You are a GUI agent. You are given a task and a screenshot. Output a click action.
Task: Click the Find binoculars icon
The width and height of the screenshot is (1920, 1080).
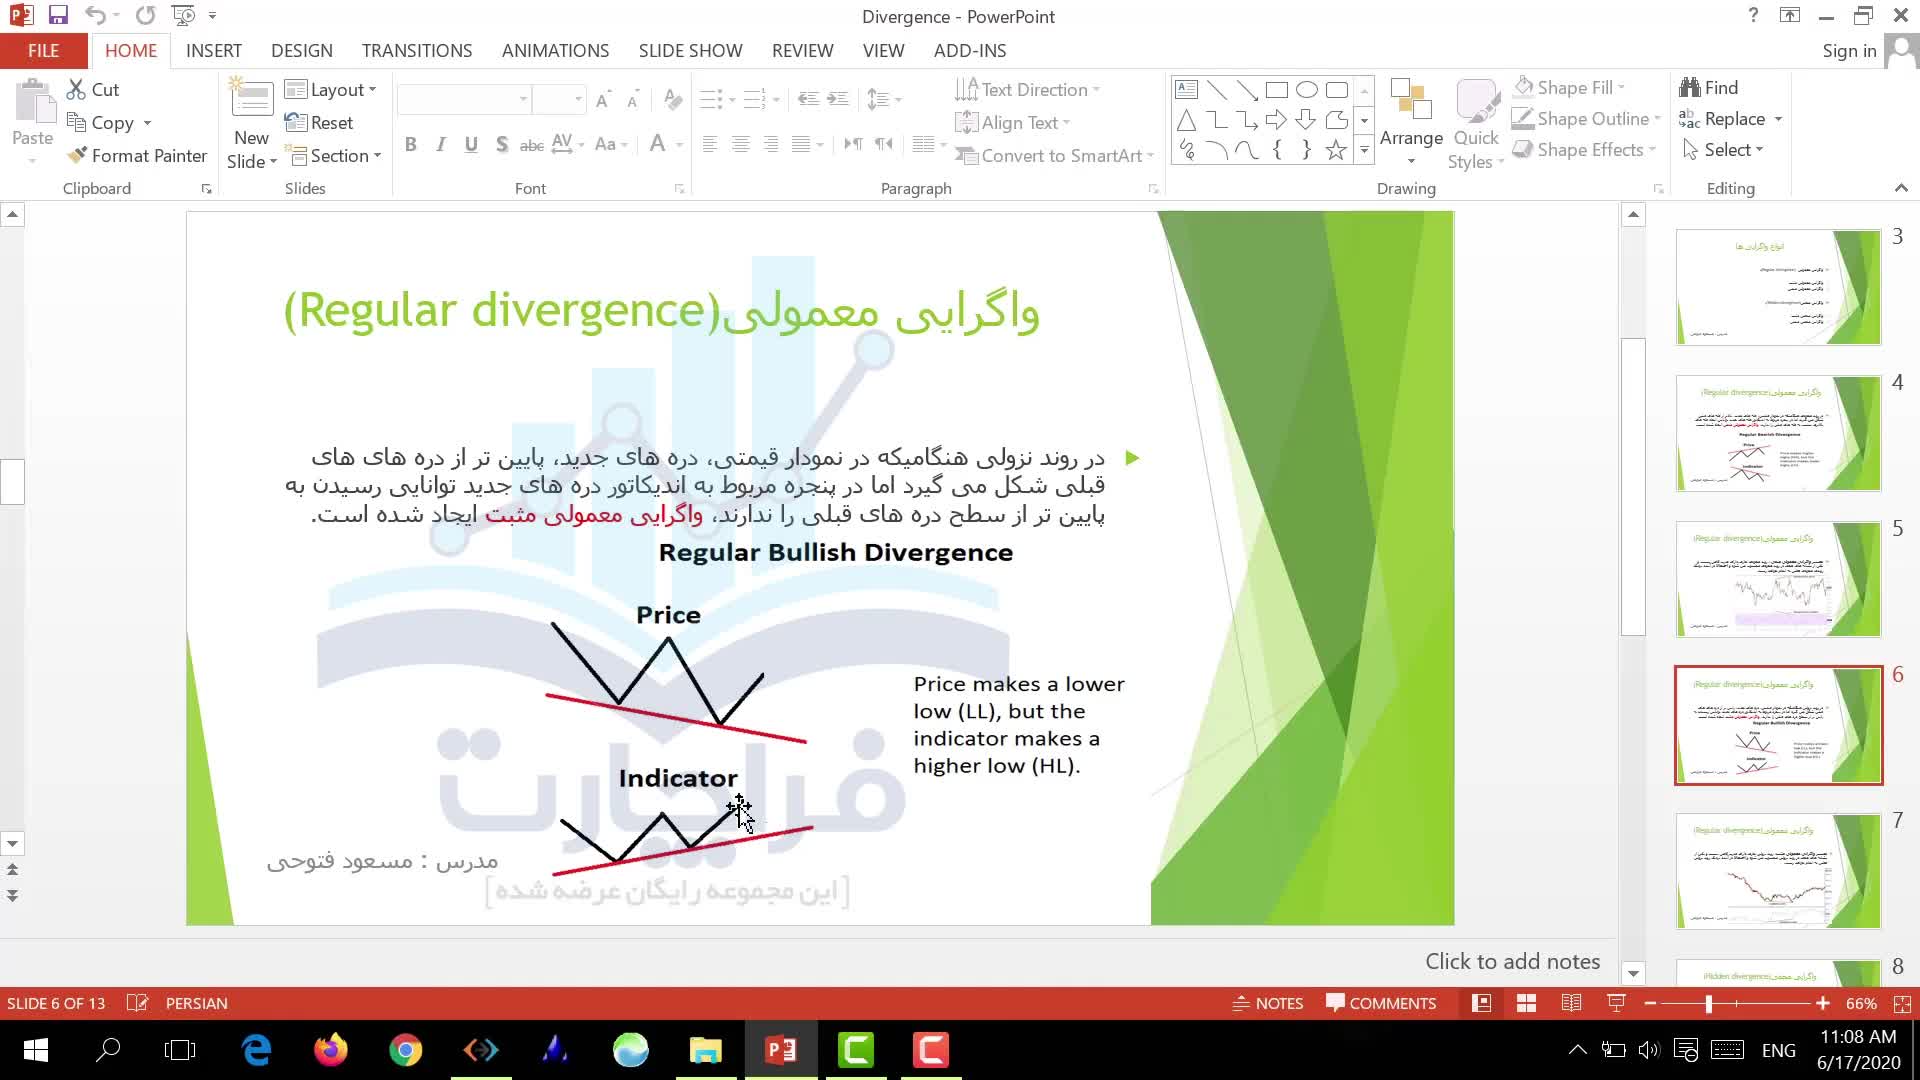pyautogui.click(x=1690, y=88)
